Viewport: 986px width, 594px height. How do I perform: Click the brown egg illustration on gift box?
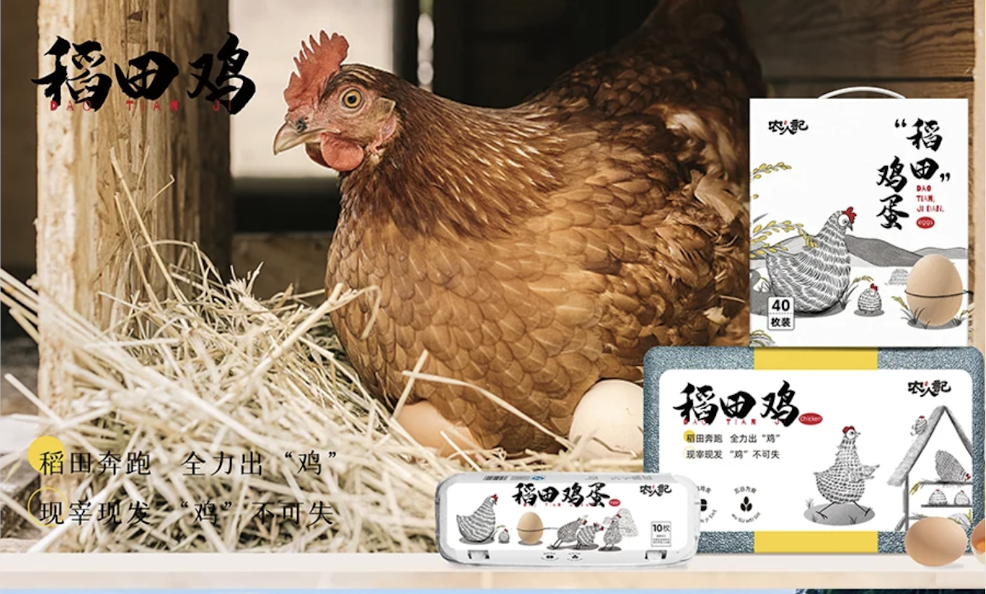coord(934,290)
